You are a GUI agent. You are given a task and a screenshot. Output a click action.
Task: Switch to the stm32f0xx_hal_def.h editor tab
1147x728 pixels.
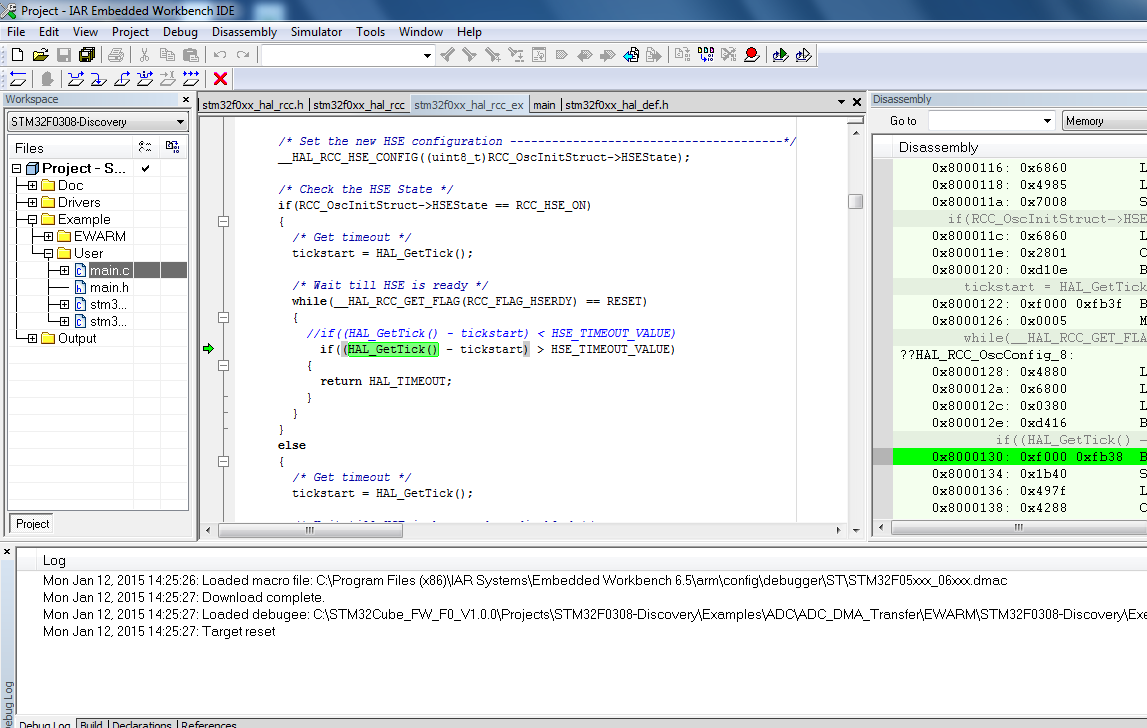point(617,105)
